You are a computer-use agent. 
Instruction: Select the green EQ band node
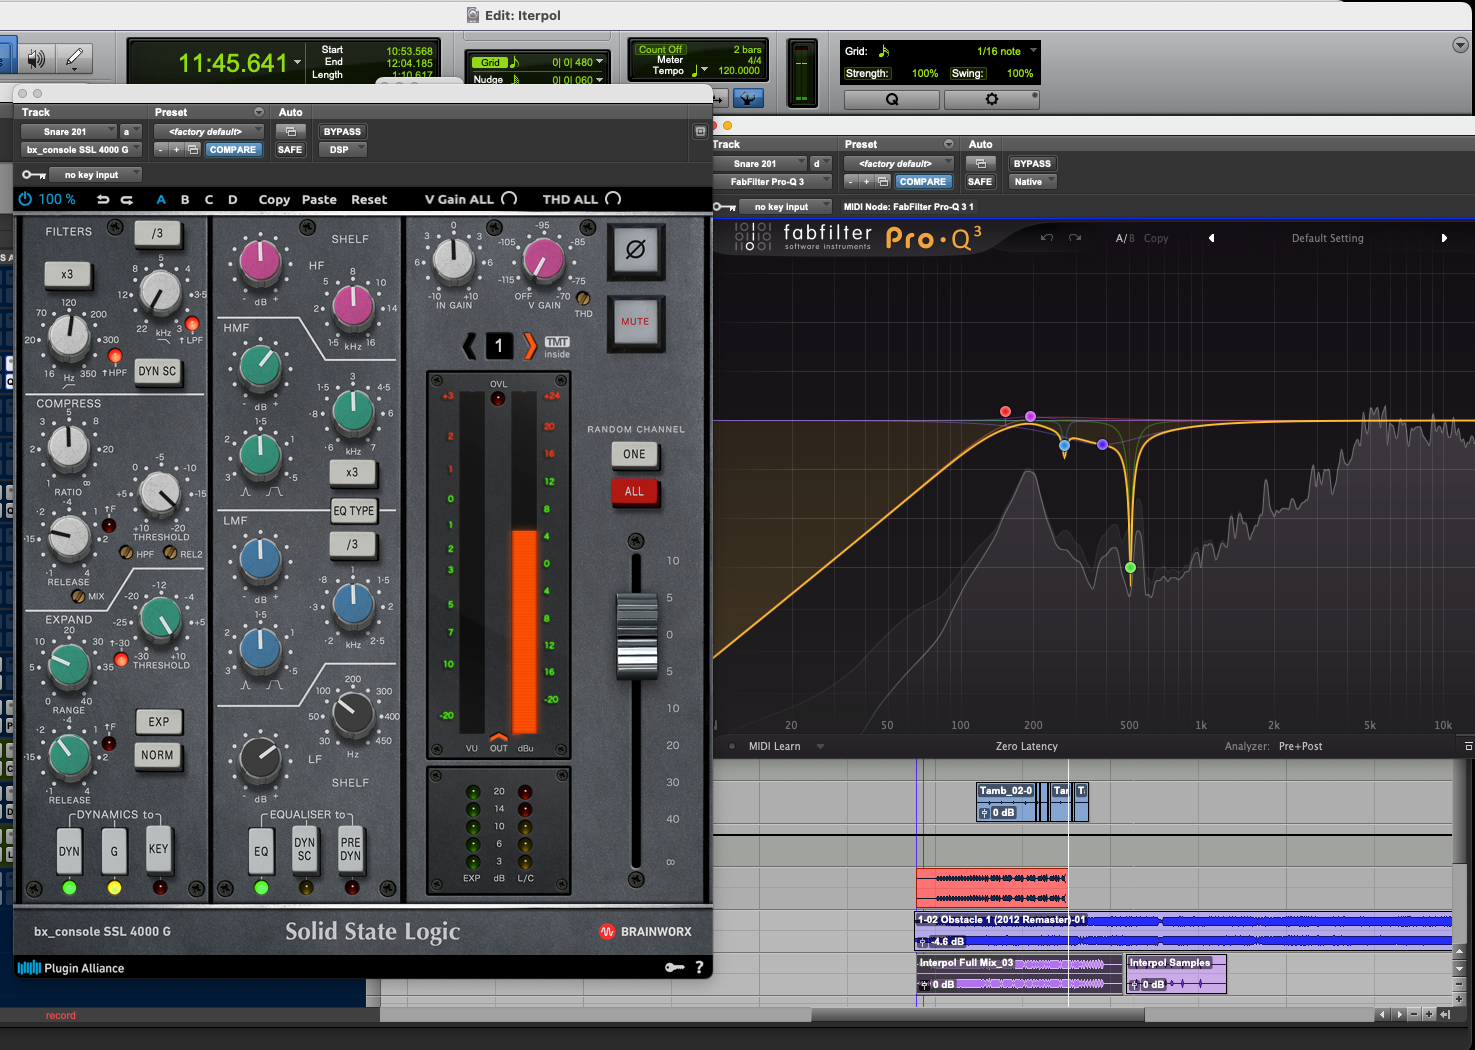[1130, 568]
